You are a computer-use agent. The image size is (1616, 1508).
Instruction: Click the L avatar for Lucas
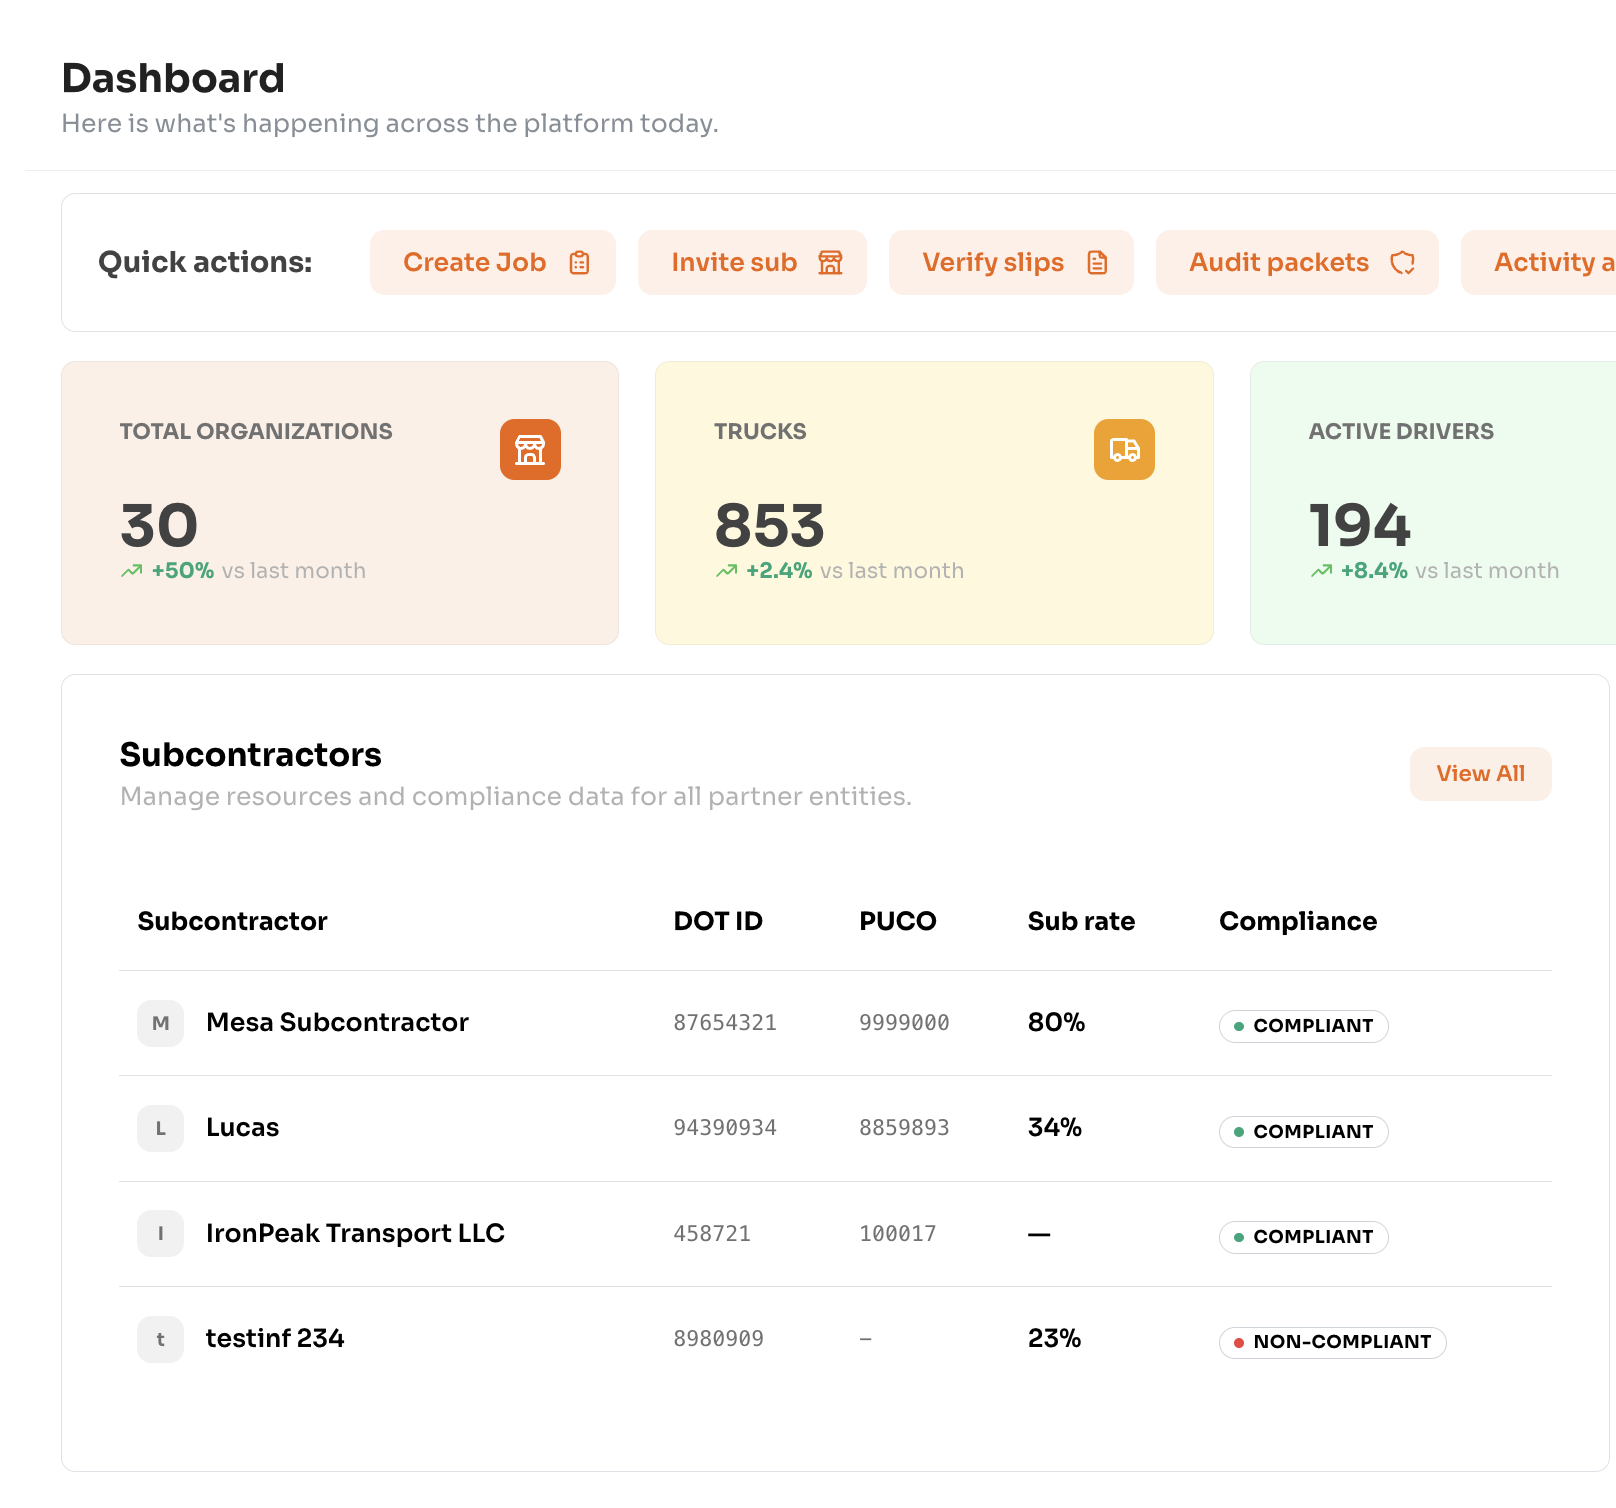click(x=161, y=1129)
